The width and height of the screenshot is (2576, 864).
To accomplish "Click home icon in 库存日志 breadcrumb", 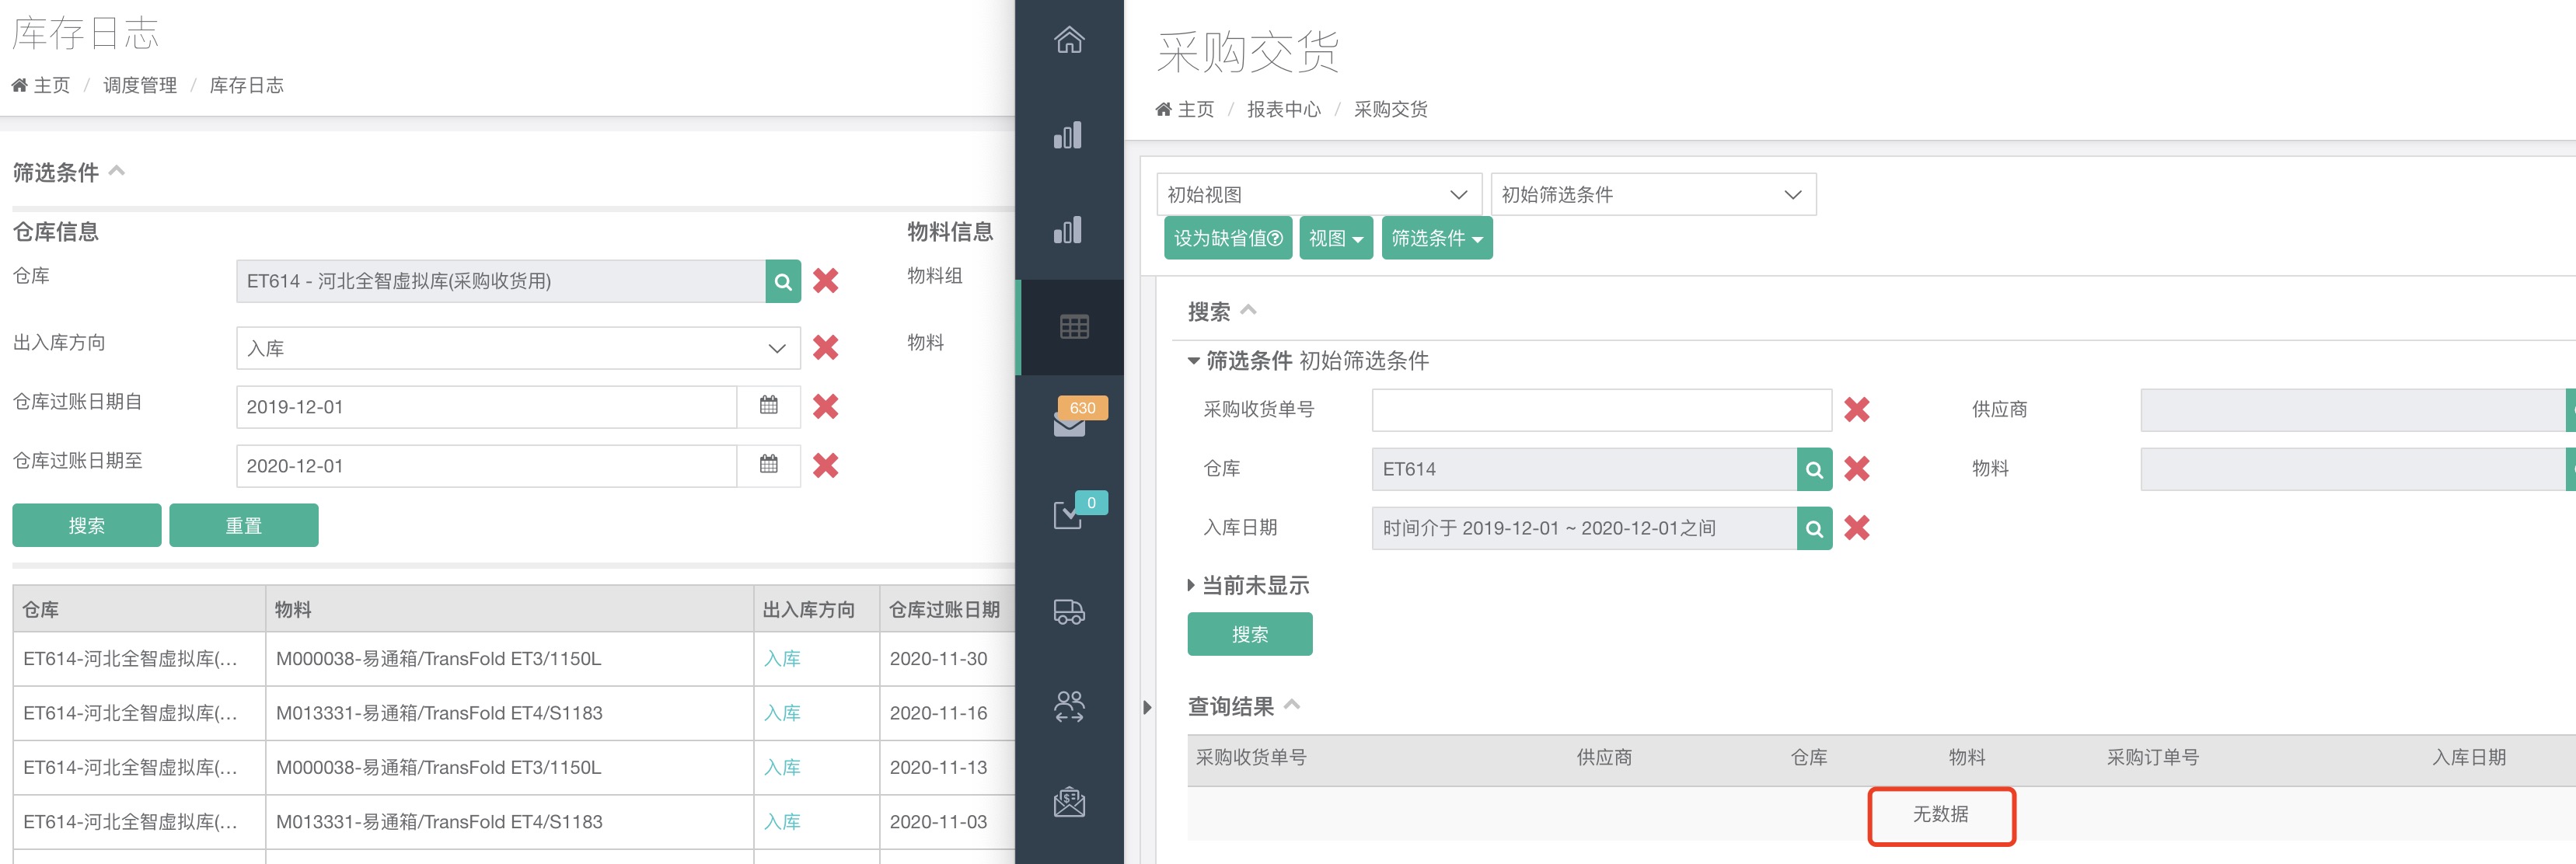I will (x=19, y=85).
